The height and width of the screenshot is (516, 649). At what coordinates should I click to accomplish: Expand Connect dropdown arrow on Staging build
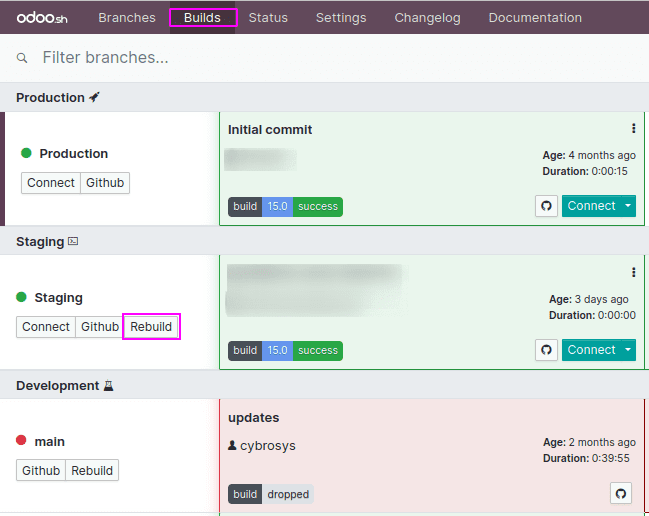click(x=628, y=350)
